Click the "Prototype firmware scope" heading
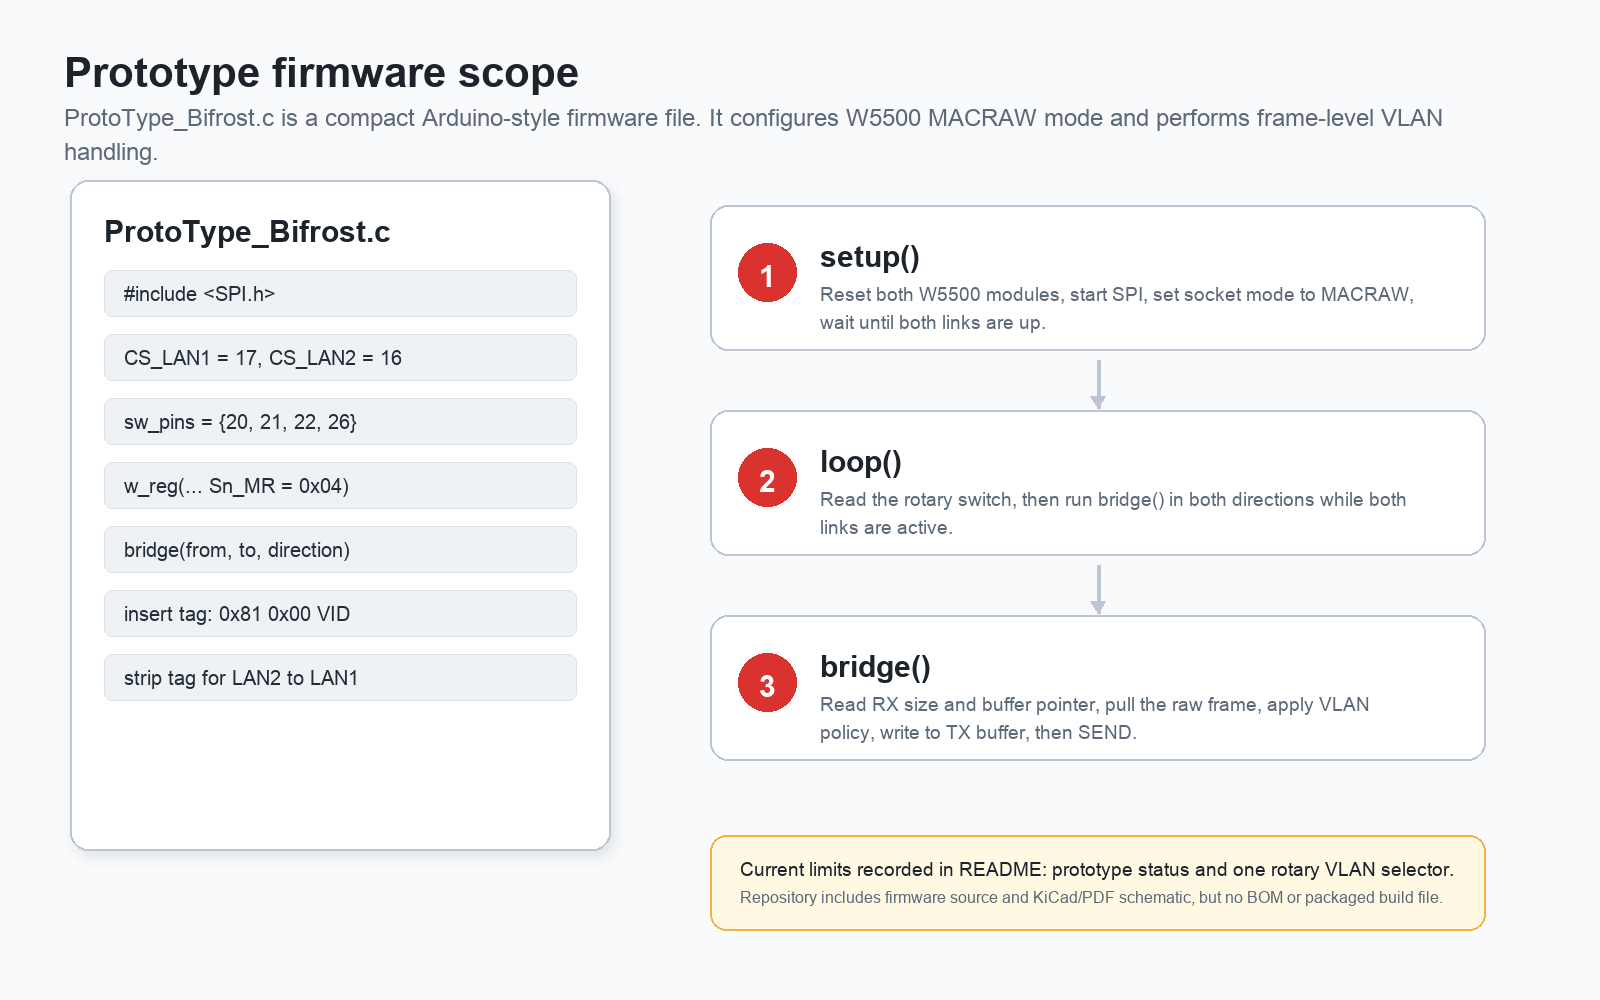This screenshot has height=1000, width=1600. click(321, 73)
